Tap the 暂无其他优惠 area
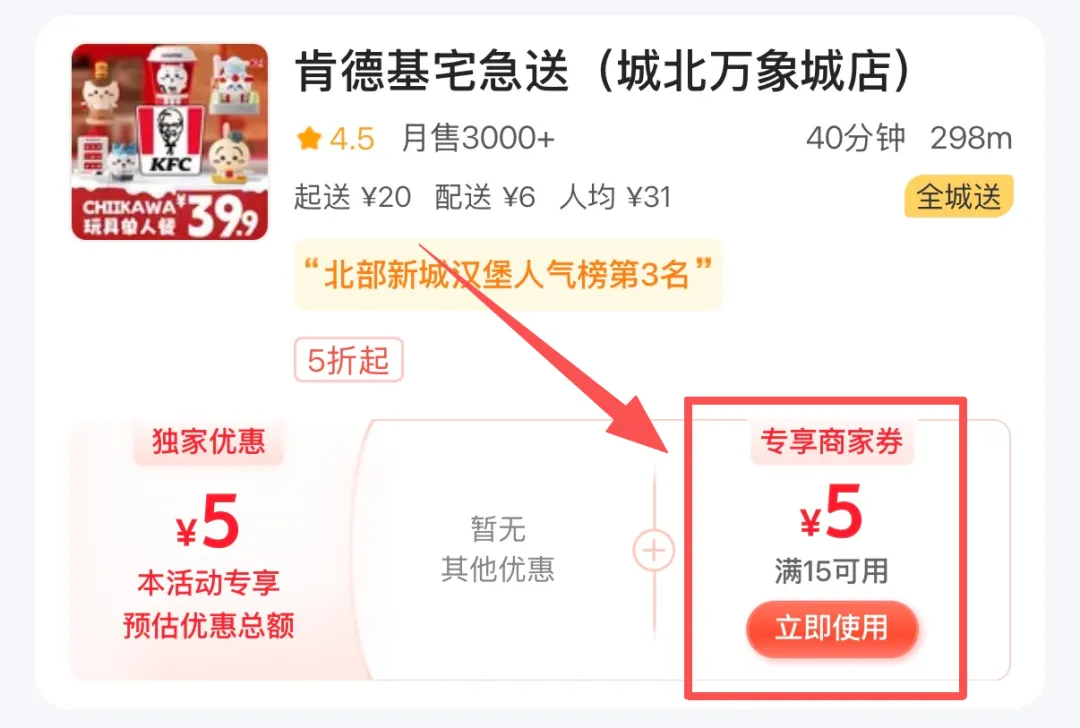This screenshot has height=728, width=1080. tap(498, 549)
